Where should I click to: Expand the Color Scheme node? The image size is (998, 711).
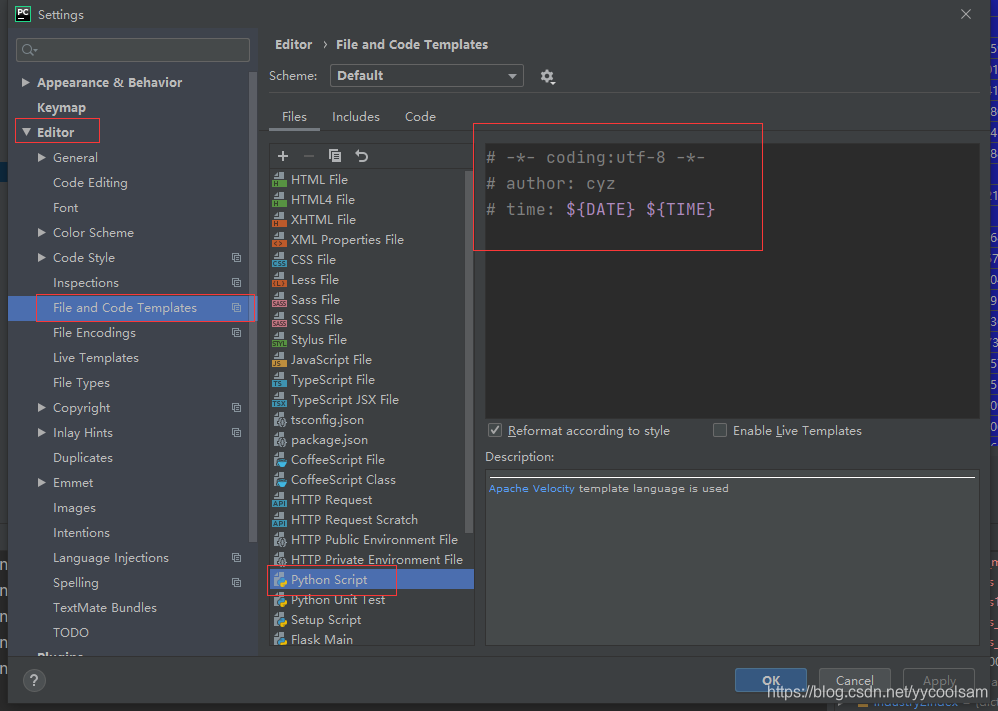(42, 232)
